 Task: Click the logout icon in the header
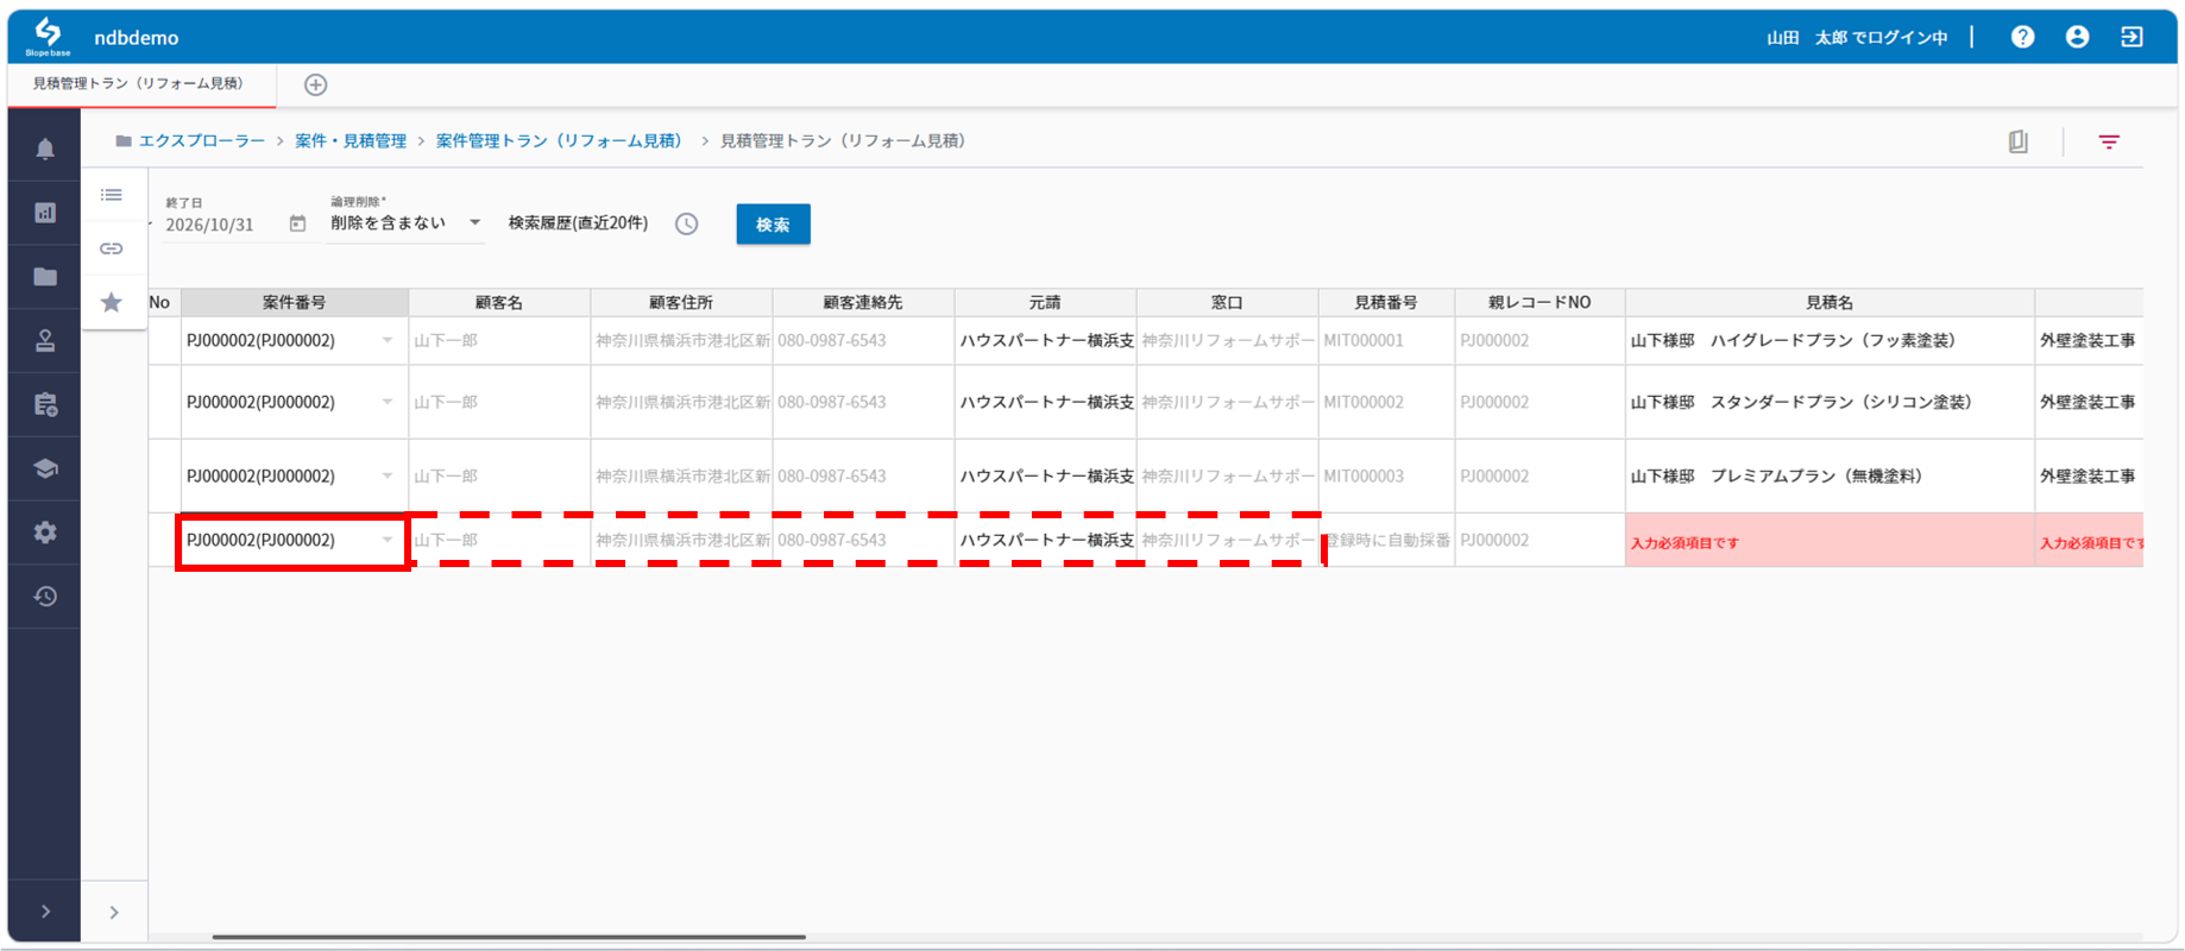coord(2132,37)
